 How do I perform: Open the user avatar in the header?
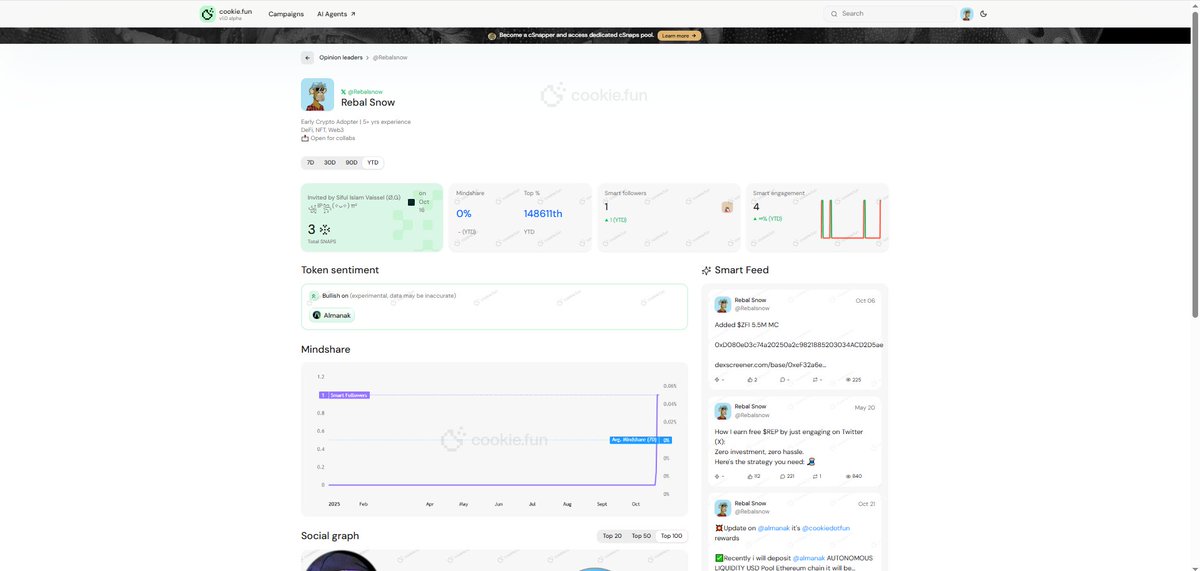pyautogui.click(x=967, y=14)
